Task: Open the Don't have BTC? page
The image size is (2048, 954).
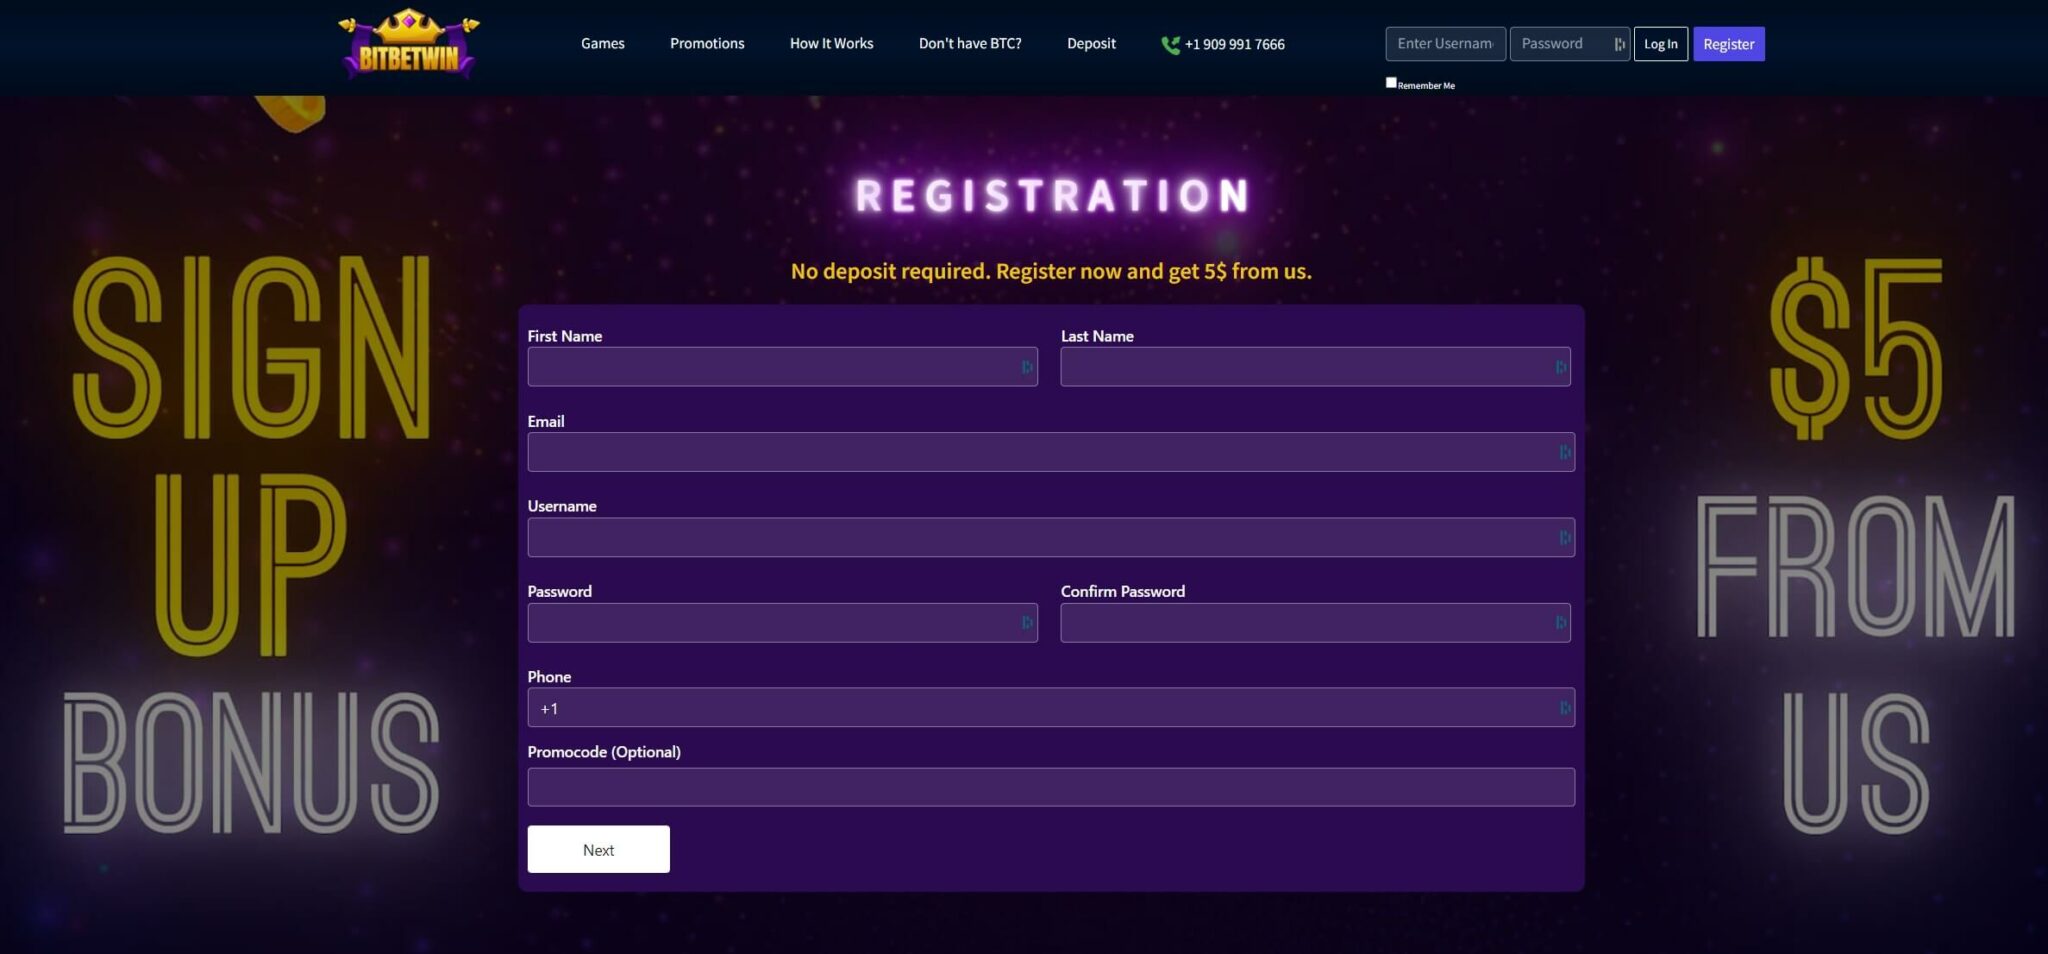Action: [970, 44]
